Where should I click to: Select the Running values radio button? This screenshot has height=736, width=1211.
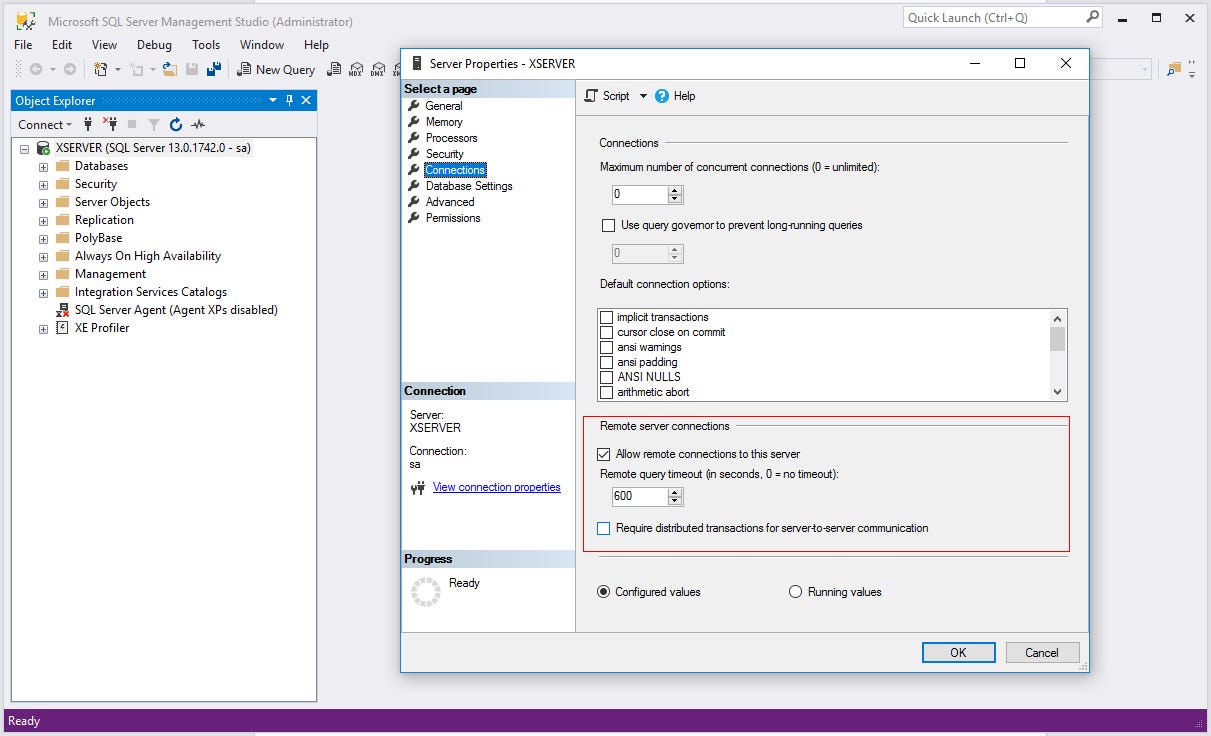pos(796,592)
